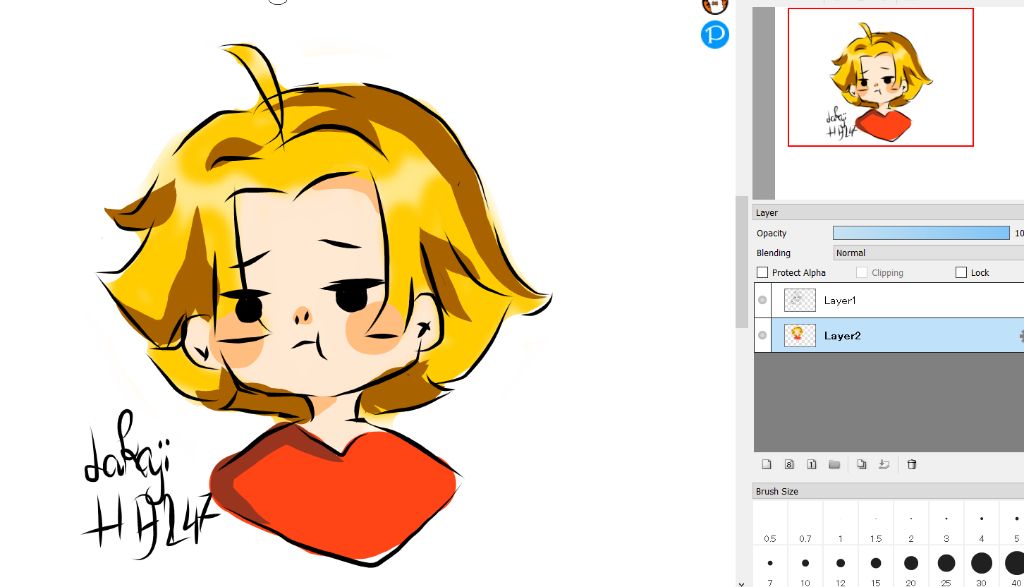This screenshot has height=587, width=1024.
Task: Click the Layer2 thumbnail
Action: coord(799,336)
